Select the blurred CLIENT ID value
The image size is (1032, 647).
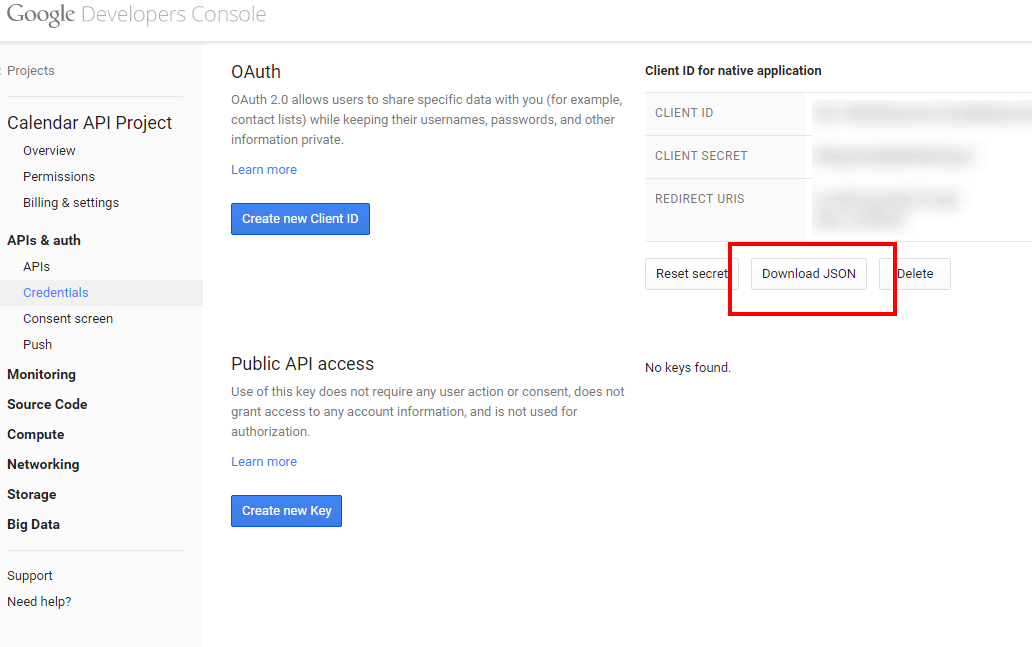(x=921, y=114)
